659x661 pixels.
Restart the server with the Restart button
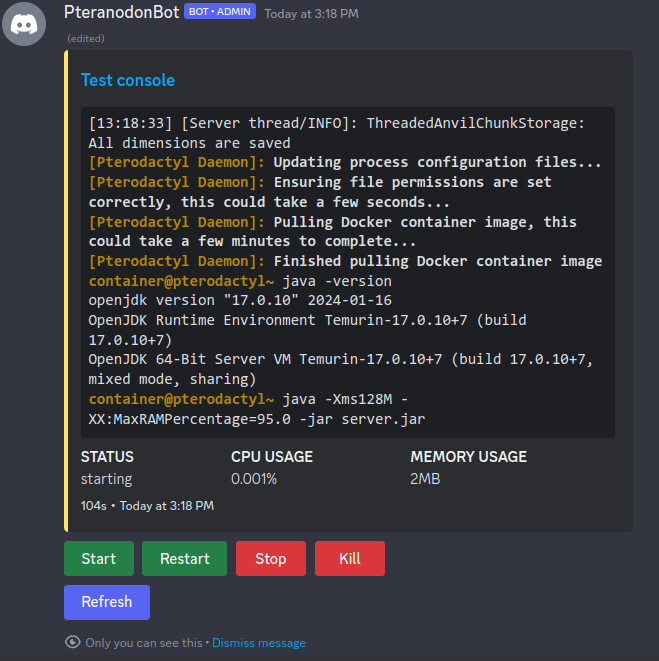[184, 558]
